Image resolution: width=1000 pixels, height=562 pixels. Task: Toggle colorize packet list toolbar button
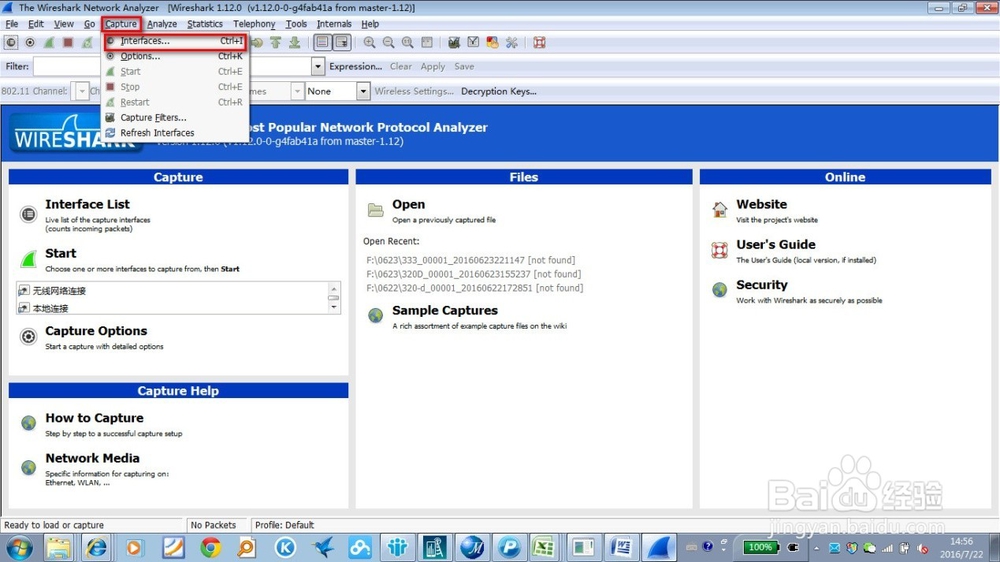(x=322, y=43)
